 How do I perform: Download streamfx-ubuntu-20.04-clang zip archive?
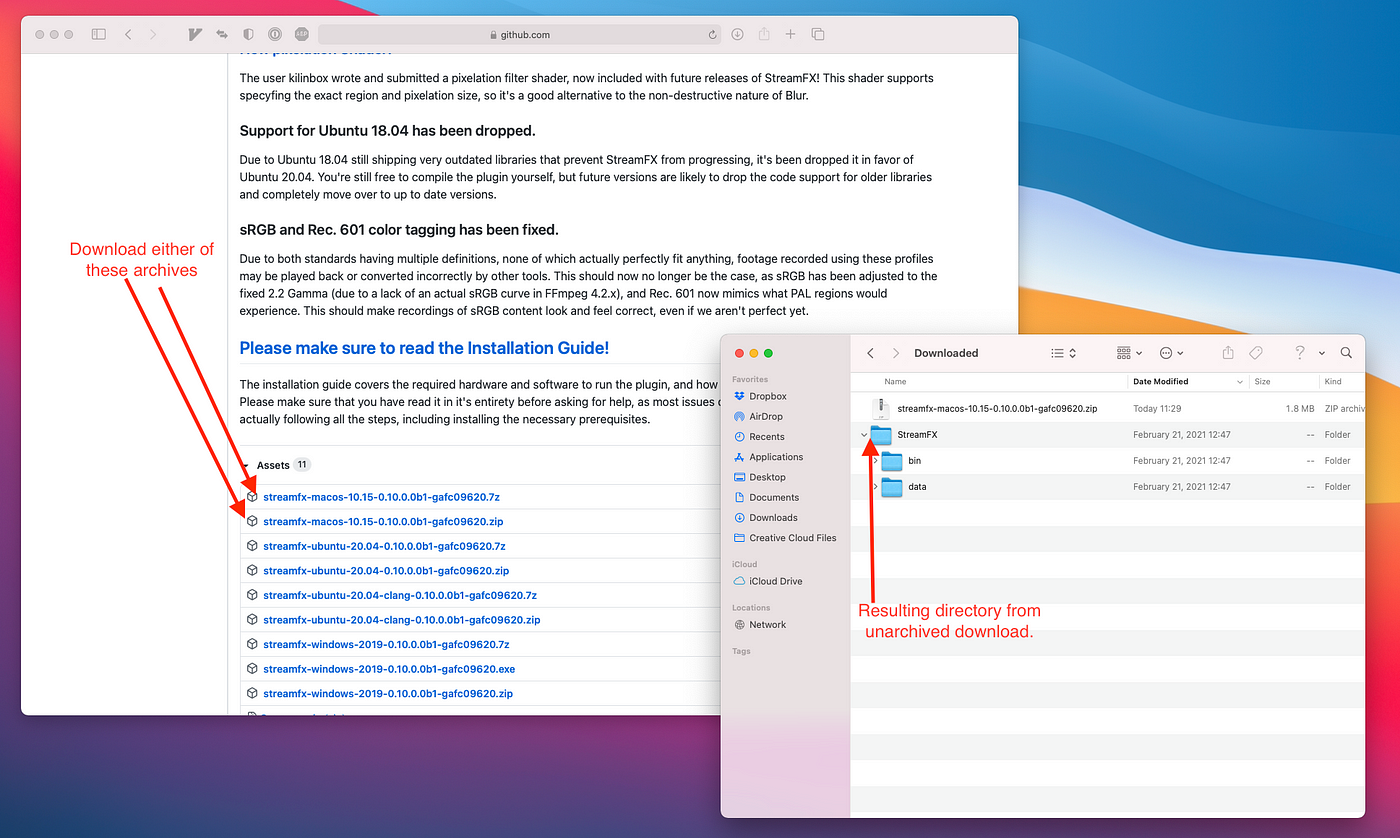(402, 620)
